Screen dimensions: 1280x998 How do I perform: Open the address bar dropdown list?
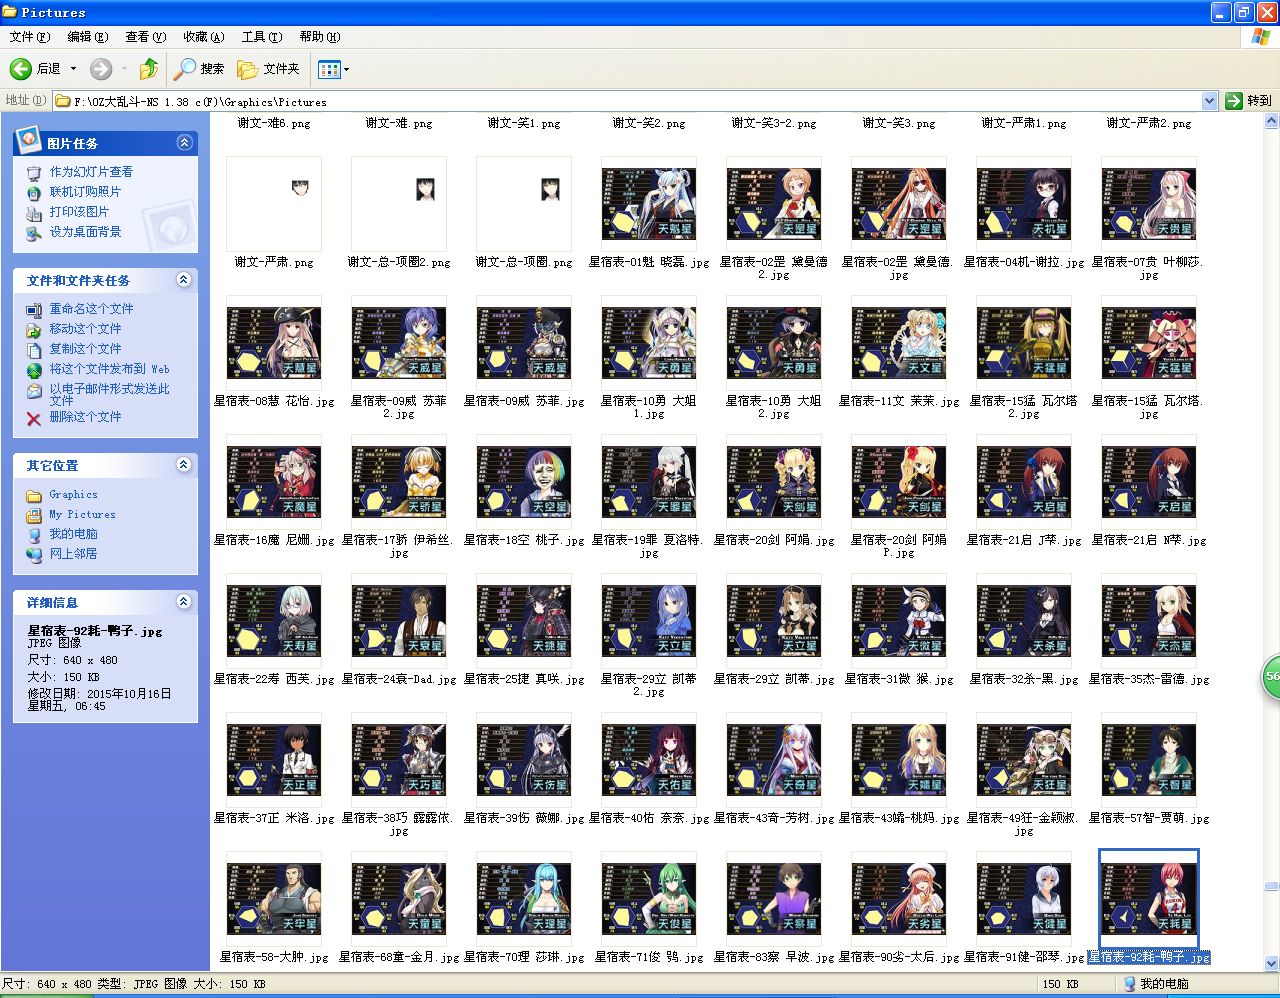click(1209, 101)
